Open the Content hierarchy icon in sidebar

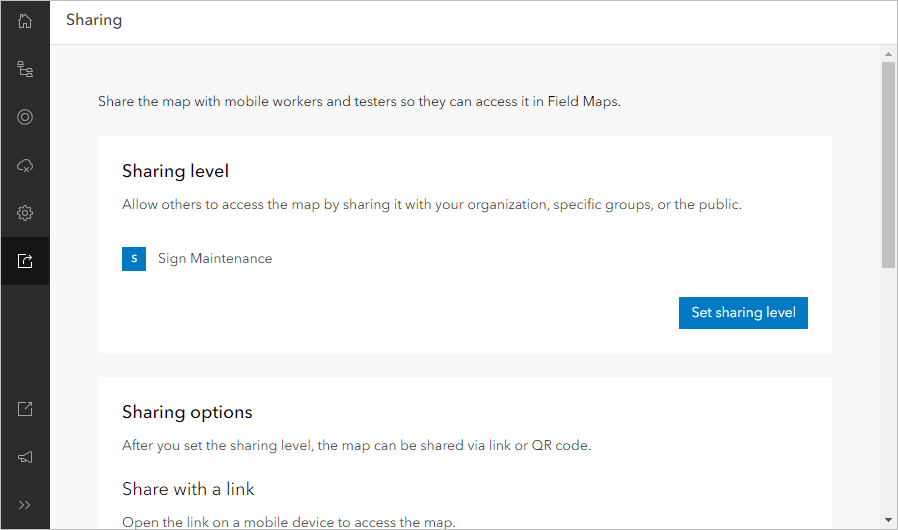[x=25, y=69]
